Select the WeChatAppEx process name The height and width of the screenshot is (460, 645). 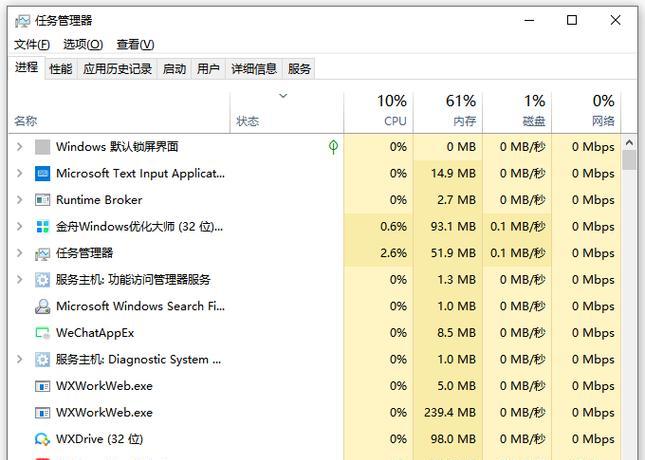pyautogui.click(x=95, y=333)
